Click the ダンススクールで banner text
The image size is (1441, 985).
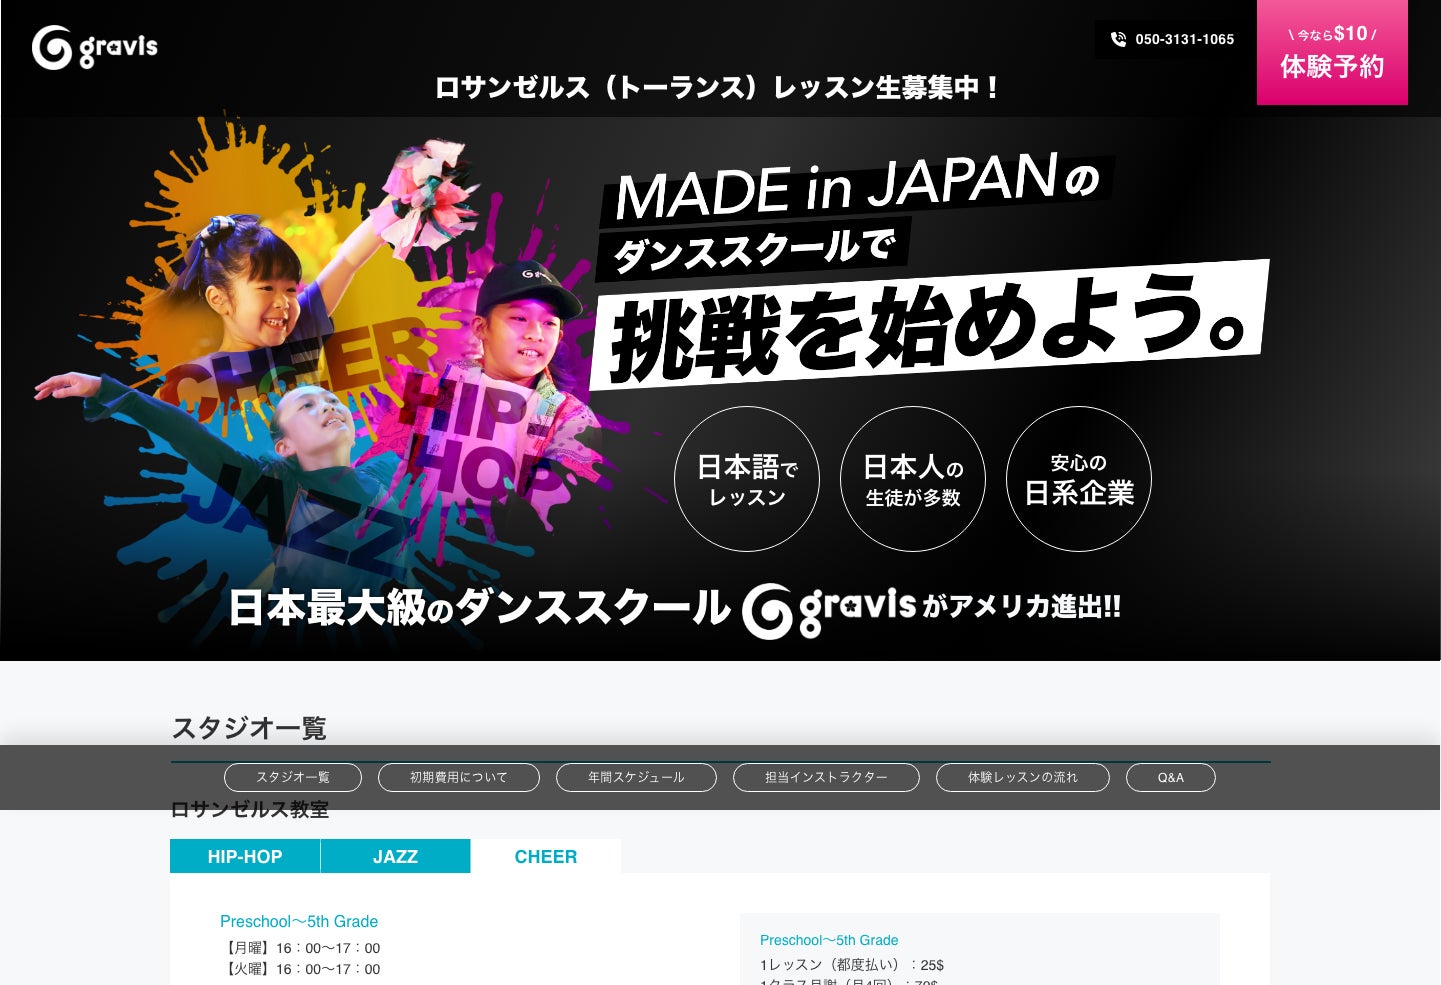point(752,250)
